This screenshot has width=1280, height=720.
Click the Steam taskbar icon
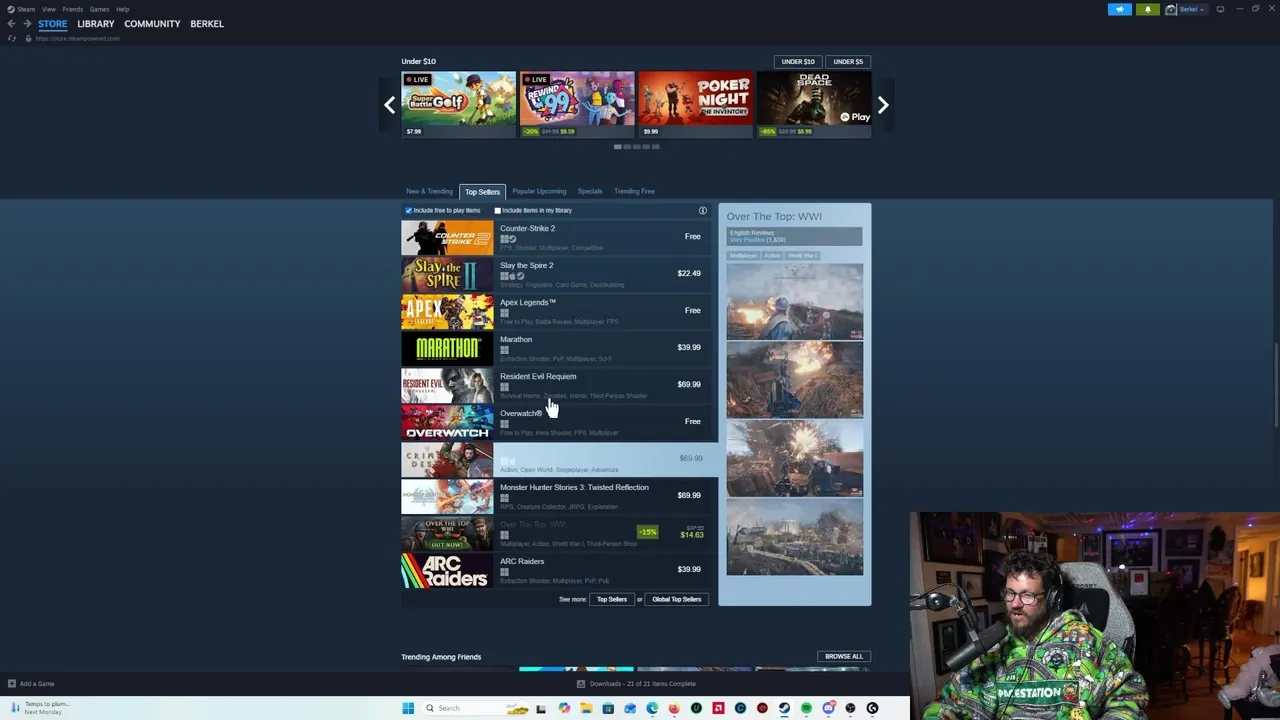784,708
